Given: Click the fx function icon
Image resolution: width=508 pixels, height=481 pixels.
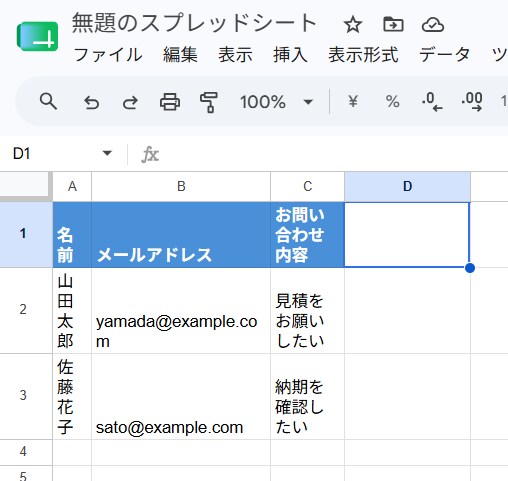Looking at the screenshot, I should point(150,154).
